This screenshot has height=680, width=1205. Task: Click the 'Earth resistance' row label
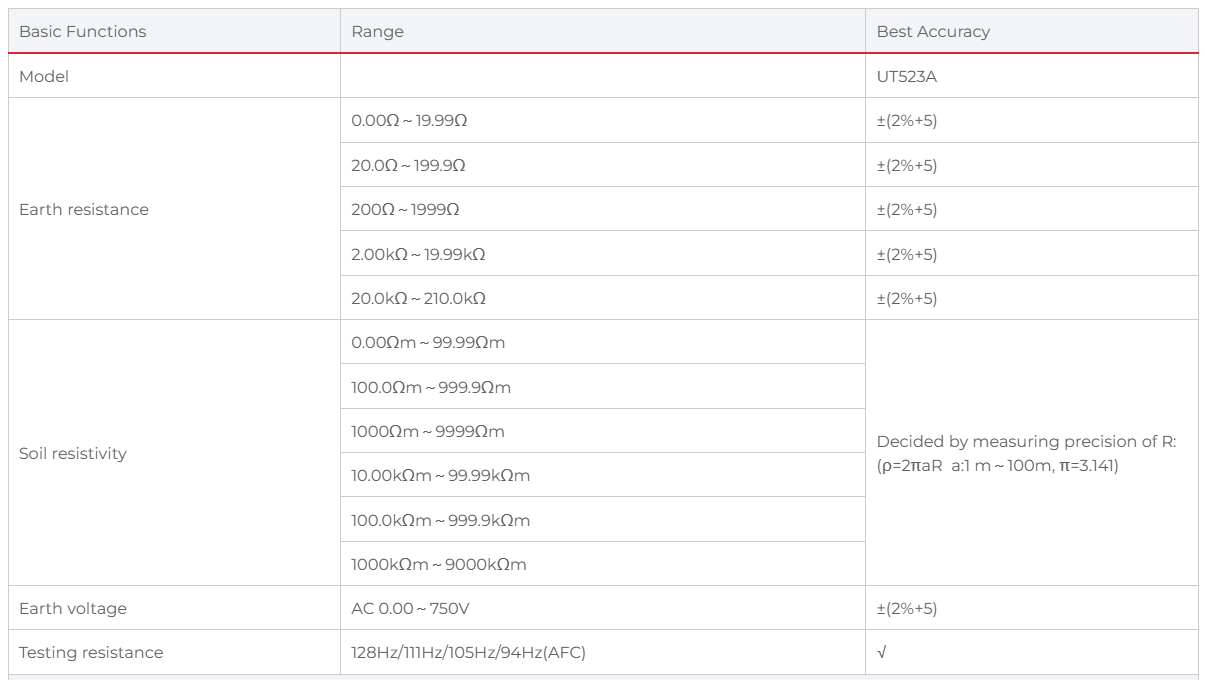84,209
